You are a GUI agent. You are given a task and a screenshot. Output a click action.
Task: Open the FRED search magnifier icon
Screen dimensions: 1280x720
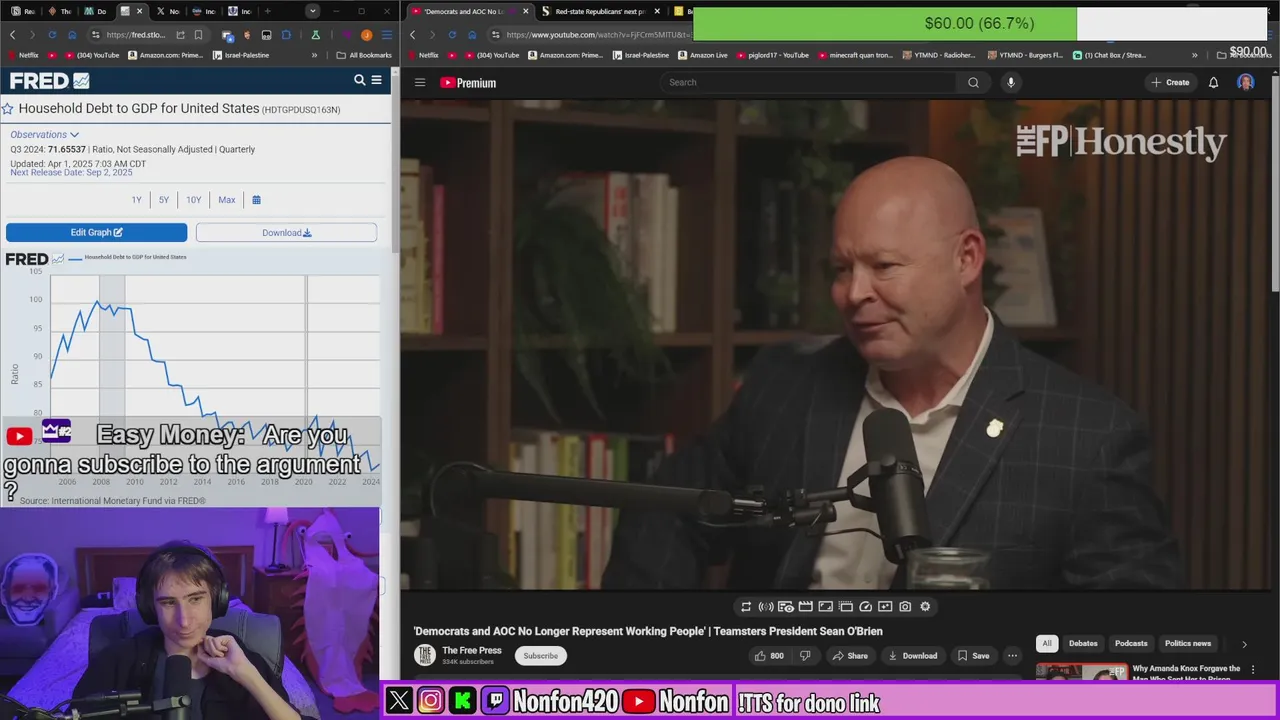[359, 80]
